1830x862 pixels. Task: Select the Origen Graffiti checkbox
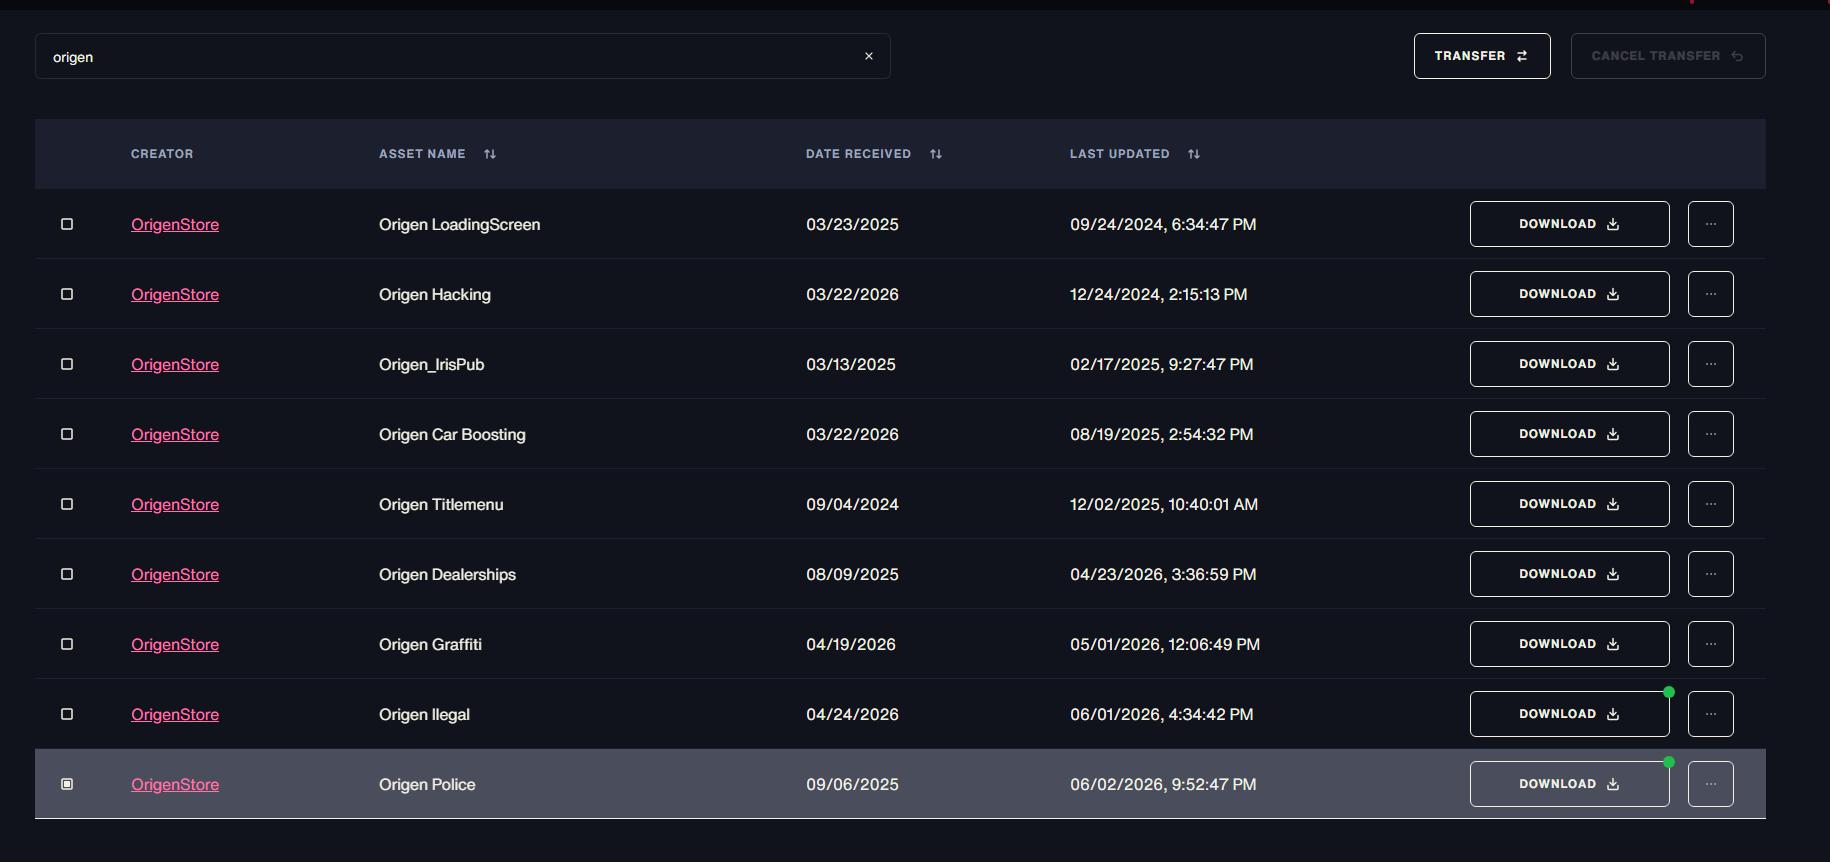point(67,644)
